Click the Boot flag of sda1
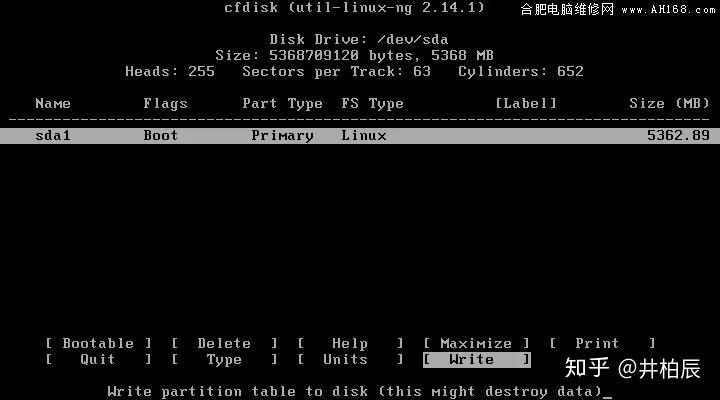Screen dimensions: 720x400 [x=161, y=135]
